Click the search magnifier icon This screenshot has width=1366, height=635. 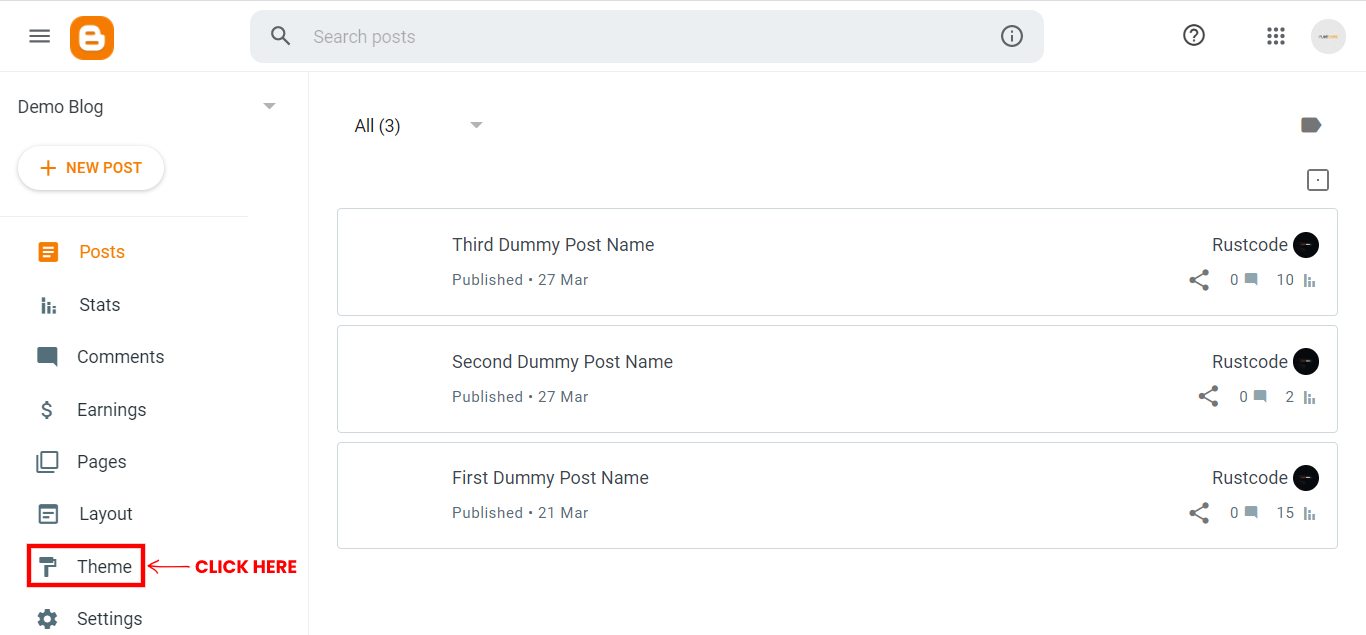281,36
